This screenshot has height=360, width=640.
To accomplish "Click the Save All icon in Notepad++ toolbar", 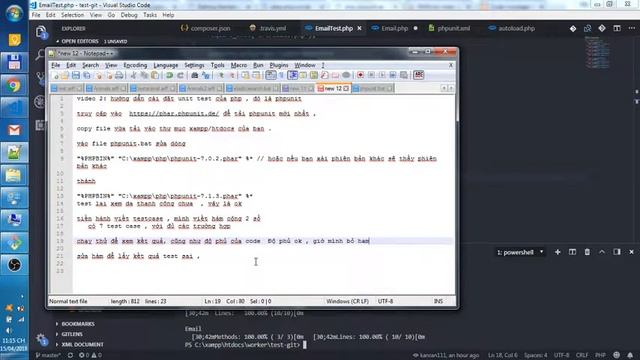I will [87, 76].
